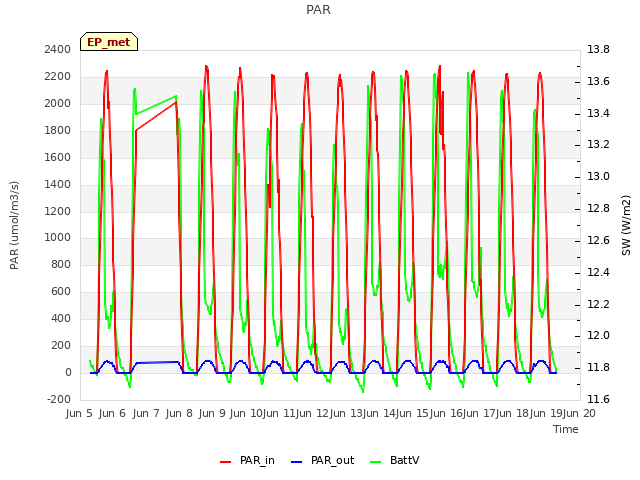Toggle the PAR_out legend entry

click(322, 461)
